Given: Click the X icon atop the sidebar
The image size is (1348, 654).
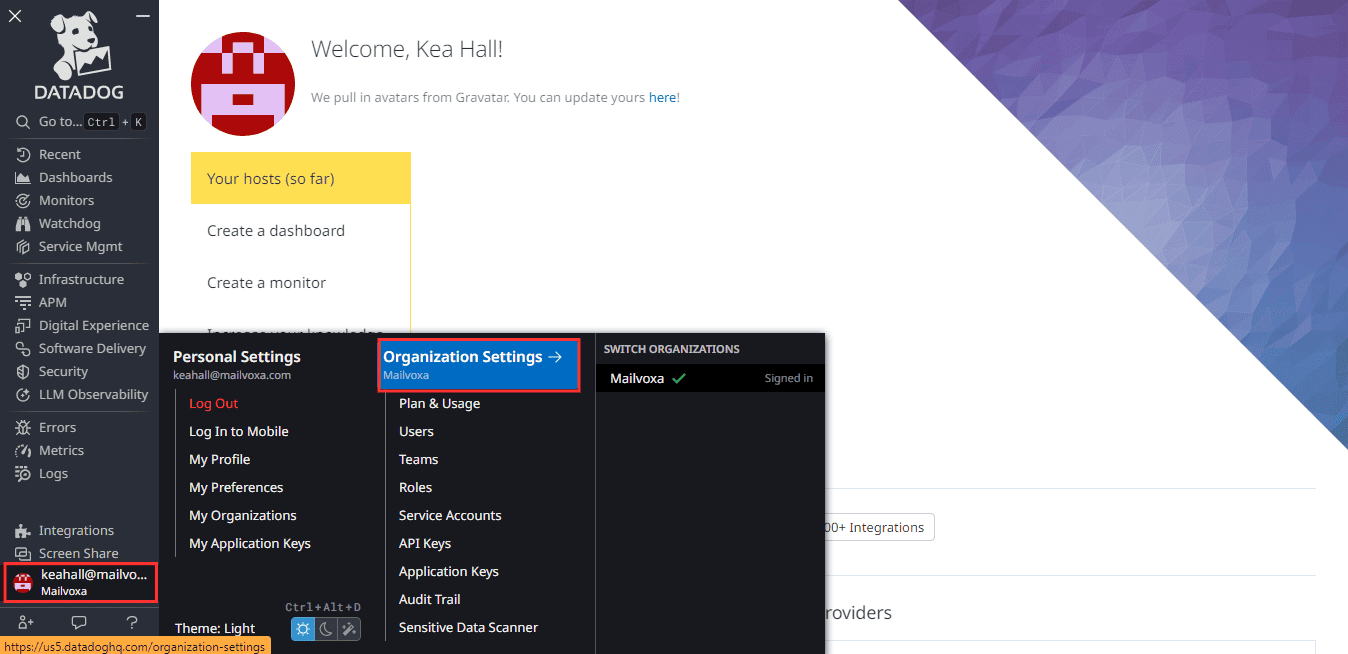Looking at the screenshot, I should click(x=15, y=16).
